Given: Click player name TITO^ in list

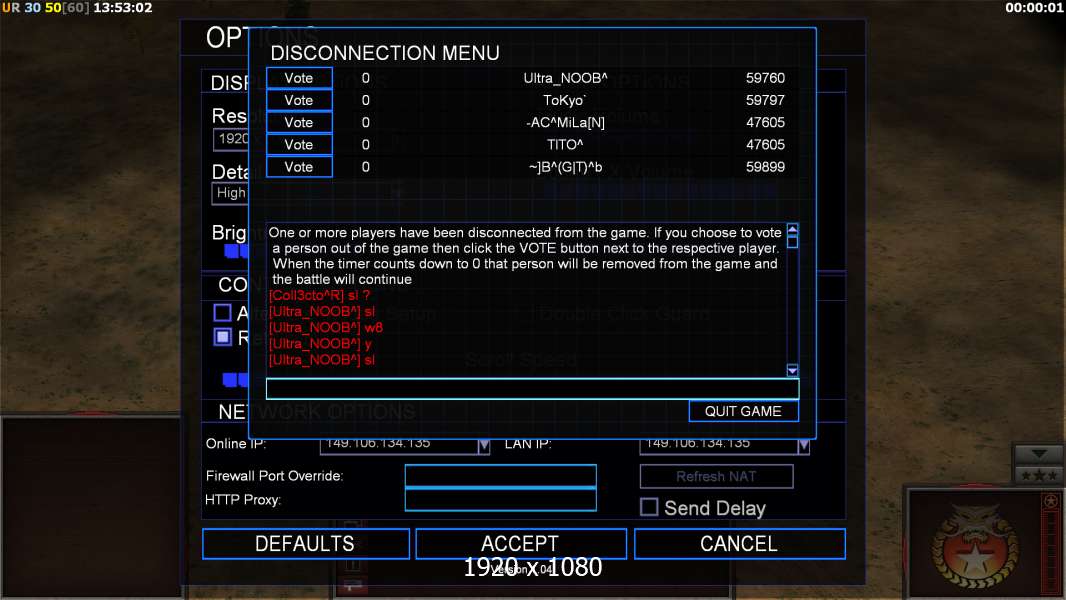Looking at the screenshot, I should (x=565, y=145).
